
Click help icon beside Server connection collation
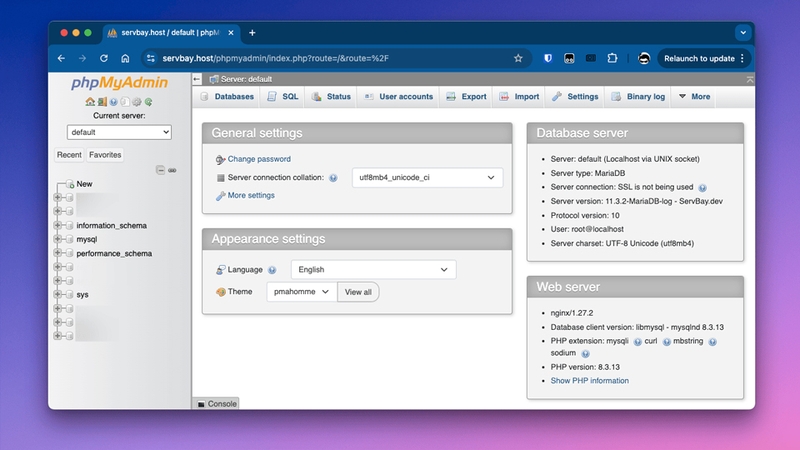(333, 178)
